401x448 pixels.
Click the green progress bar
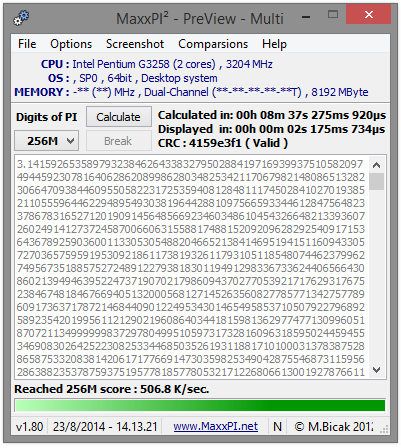coord(200,405)
